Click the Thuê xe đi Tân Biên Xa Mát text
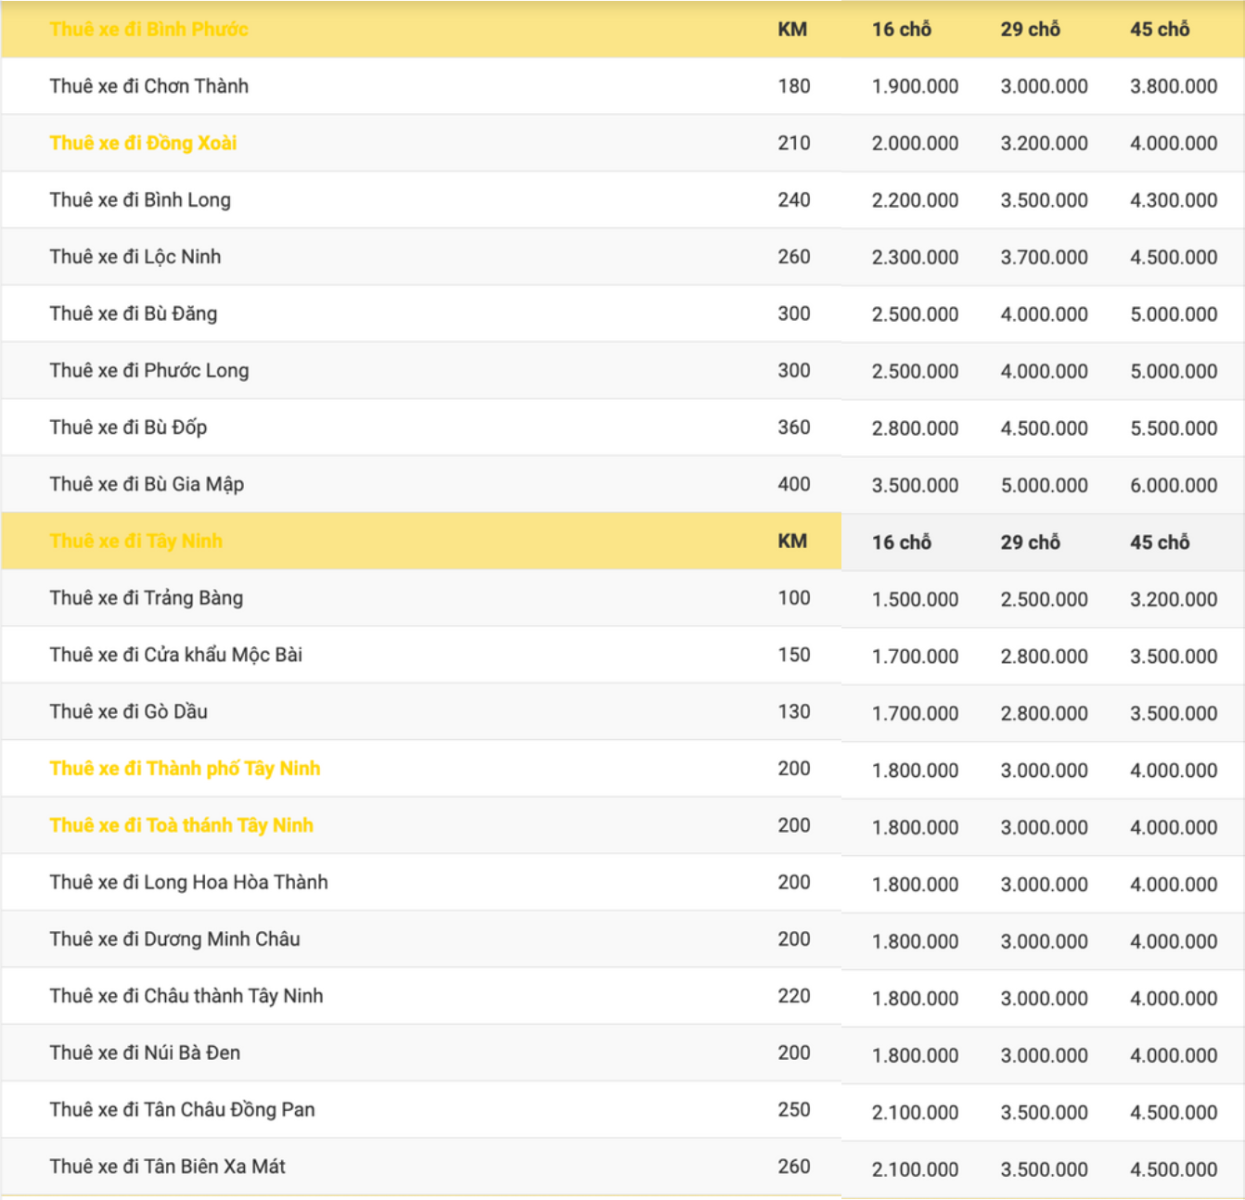The width and height of the screenshot is (1245, 1200). (167, 1166)
